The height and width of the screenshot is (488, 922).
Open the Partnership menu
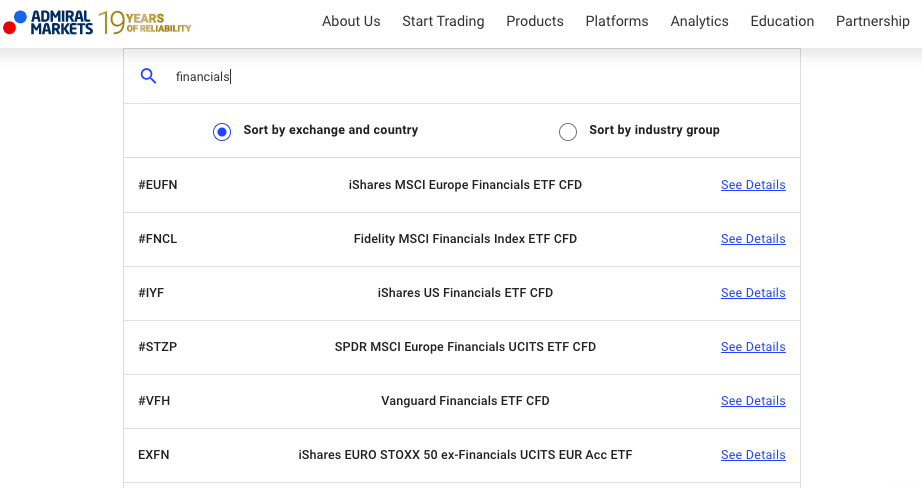(873, 21)
